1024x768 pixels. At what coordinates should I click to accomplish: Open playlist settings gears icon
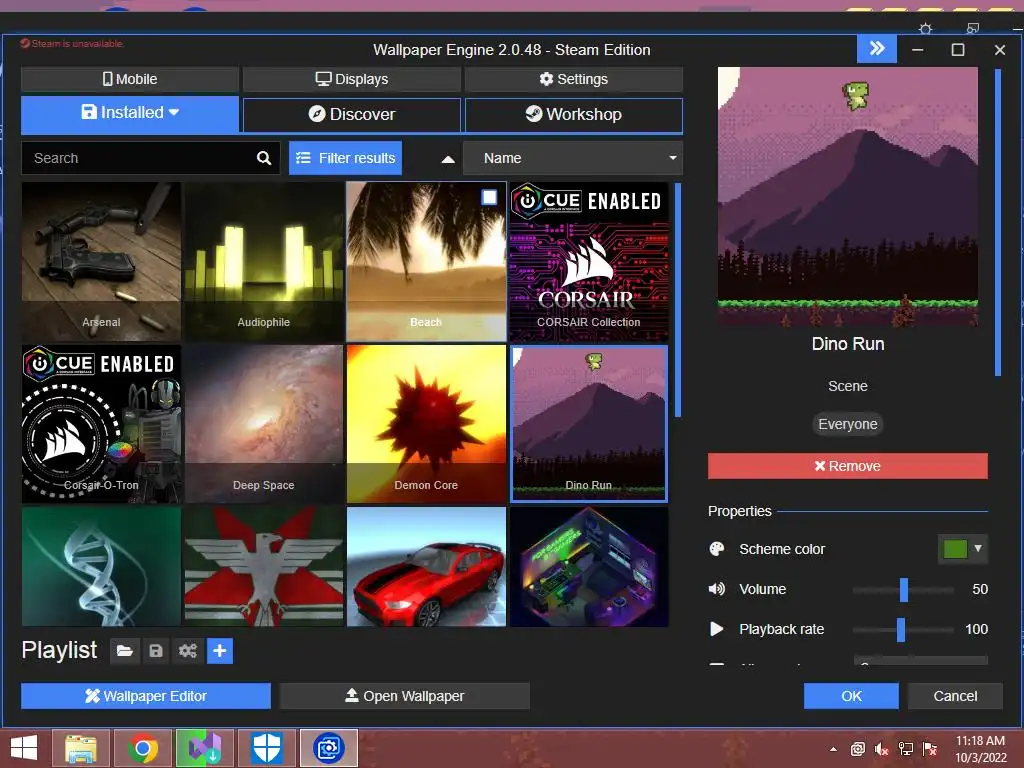coord(187,651)
